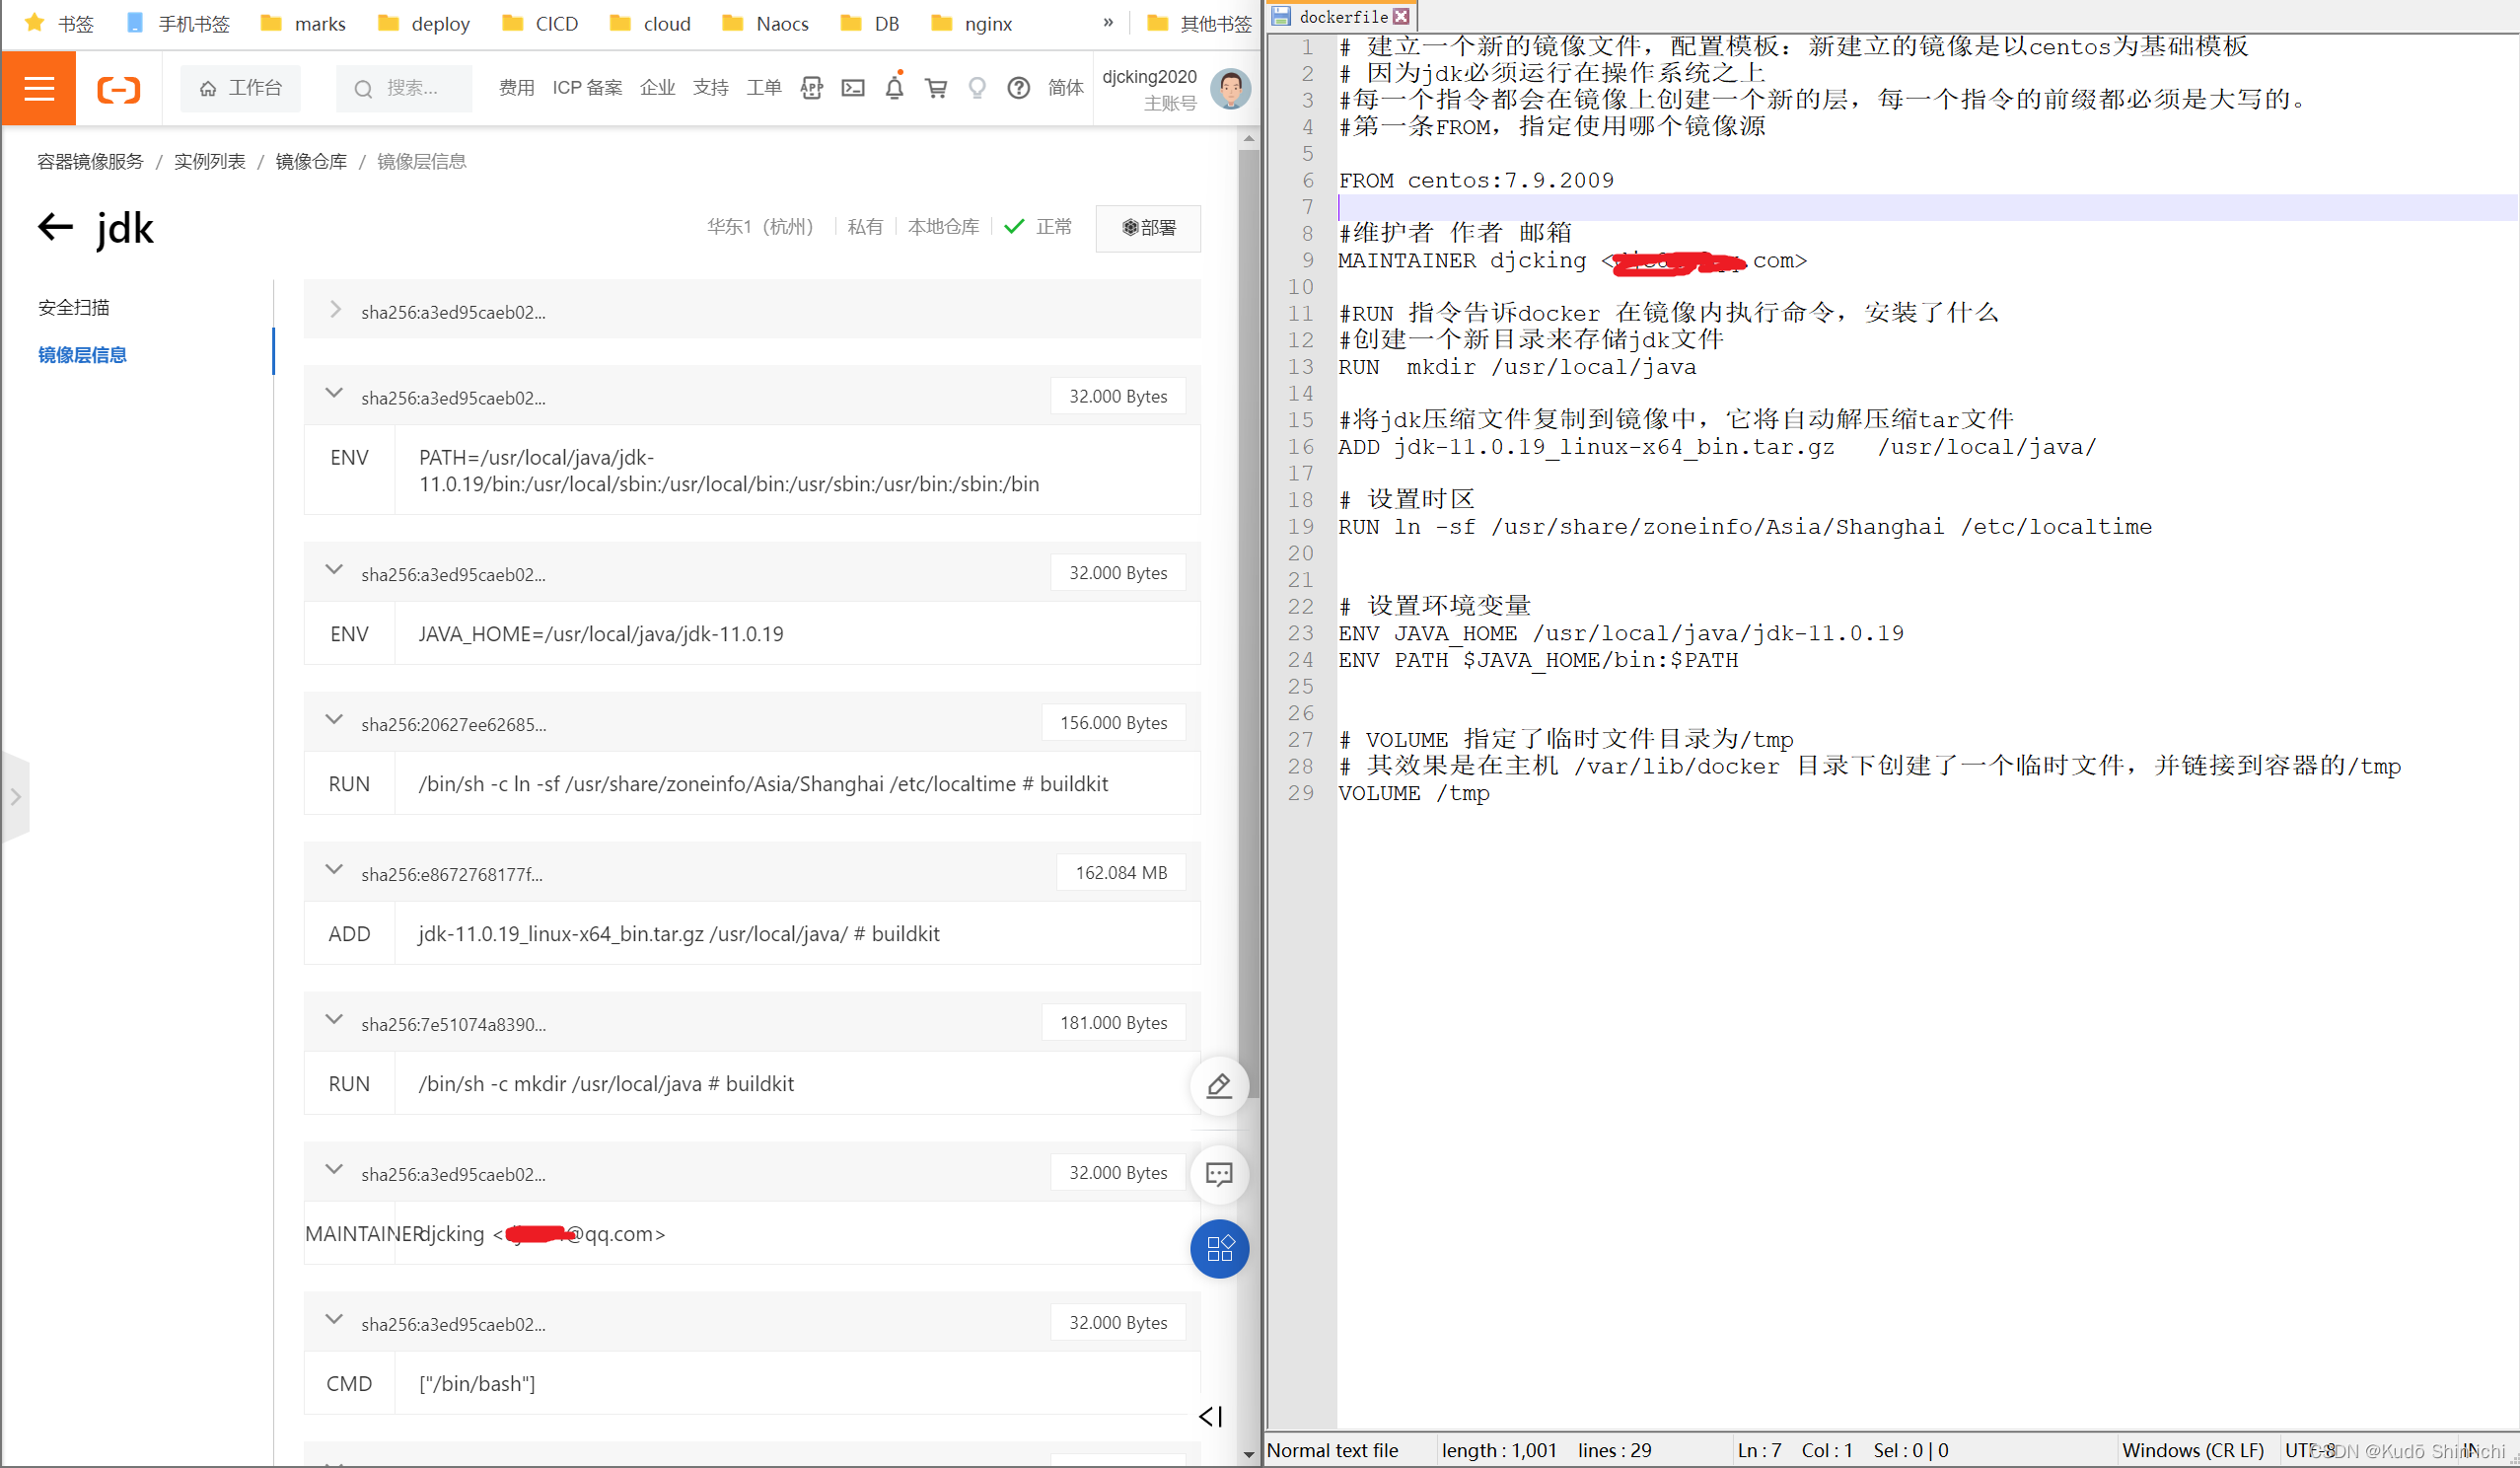Select the 安全扫描 sidebar item
Viewport: 2520px width, 1468px height.
point(74,307)
